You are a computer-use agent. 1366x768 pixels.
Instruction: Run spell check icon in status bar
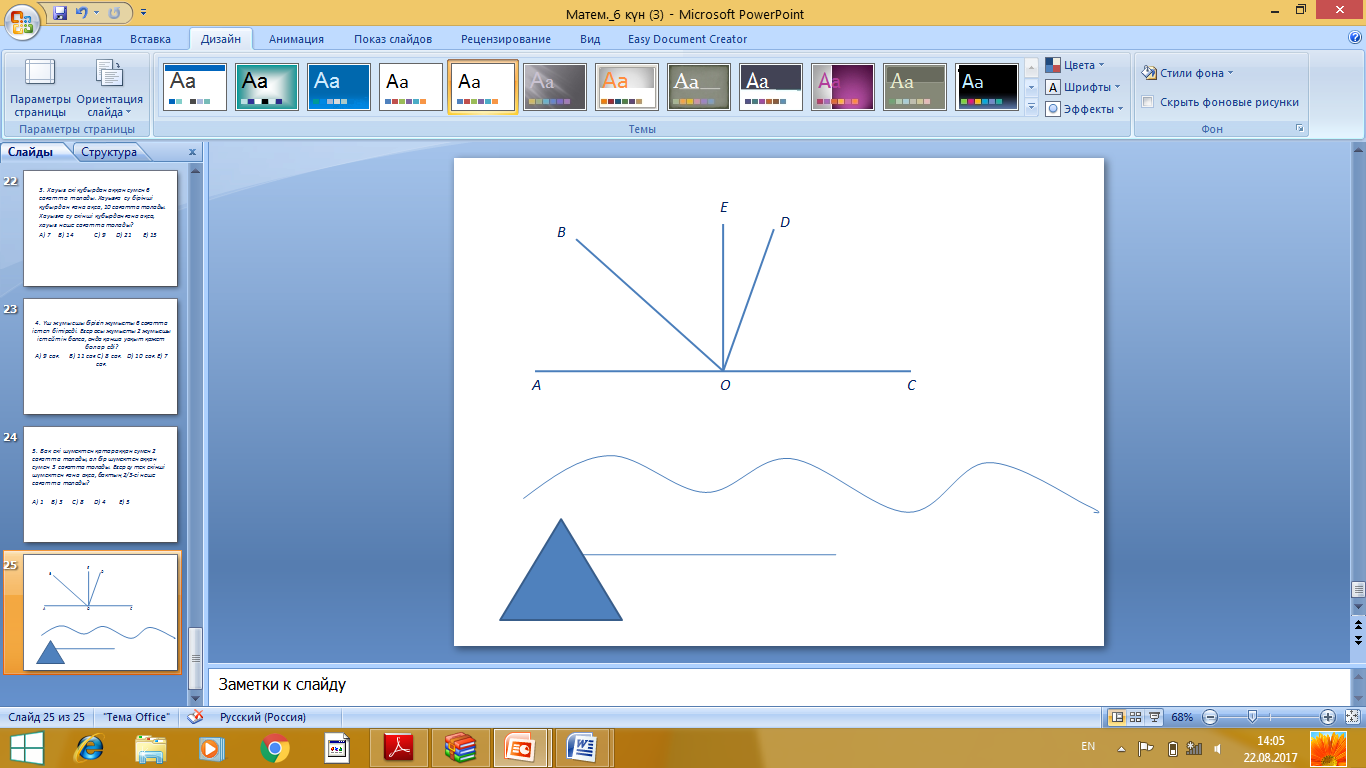pos(195,717)
